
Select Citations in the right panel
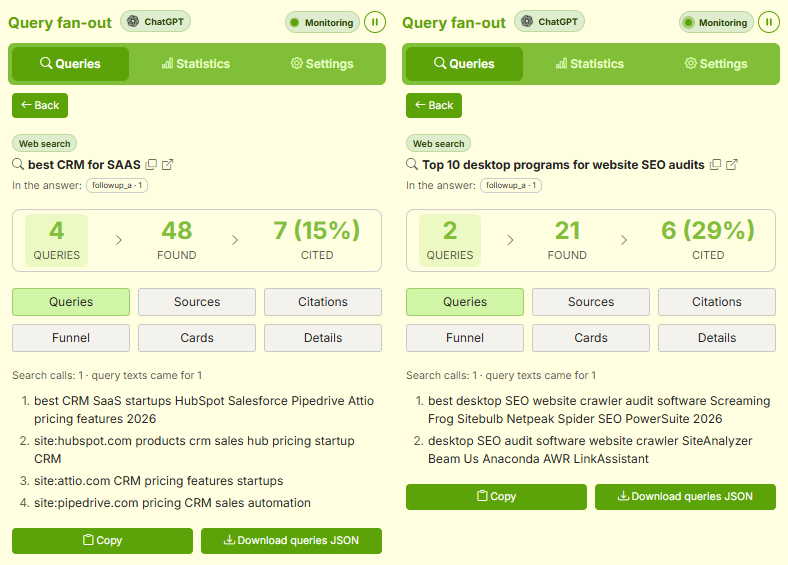tap(717, 302)
